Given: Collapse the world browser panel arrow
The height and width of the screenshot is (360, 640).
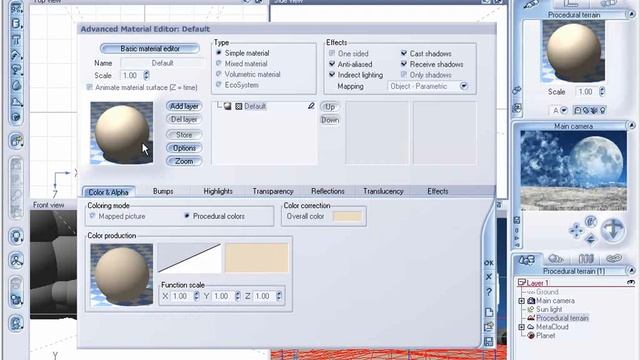Looking at the screenshot, I should (x=631, y=271).
